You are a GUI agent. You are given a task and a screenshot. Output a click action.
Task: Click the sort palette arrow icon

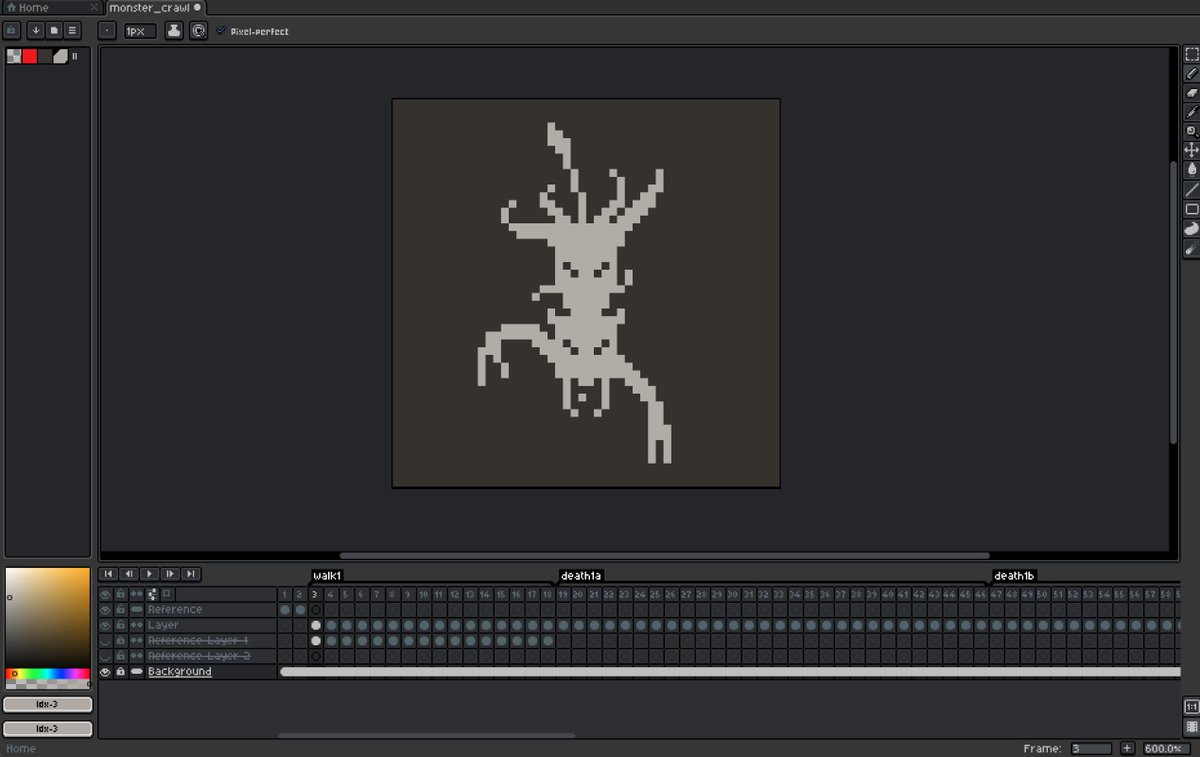(x=35, y=31)
